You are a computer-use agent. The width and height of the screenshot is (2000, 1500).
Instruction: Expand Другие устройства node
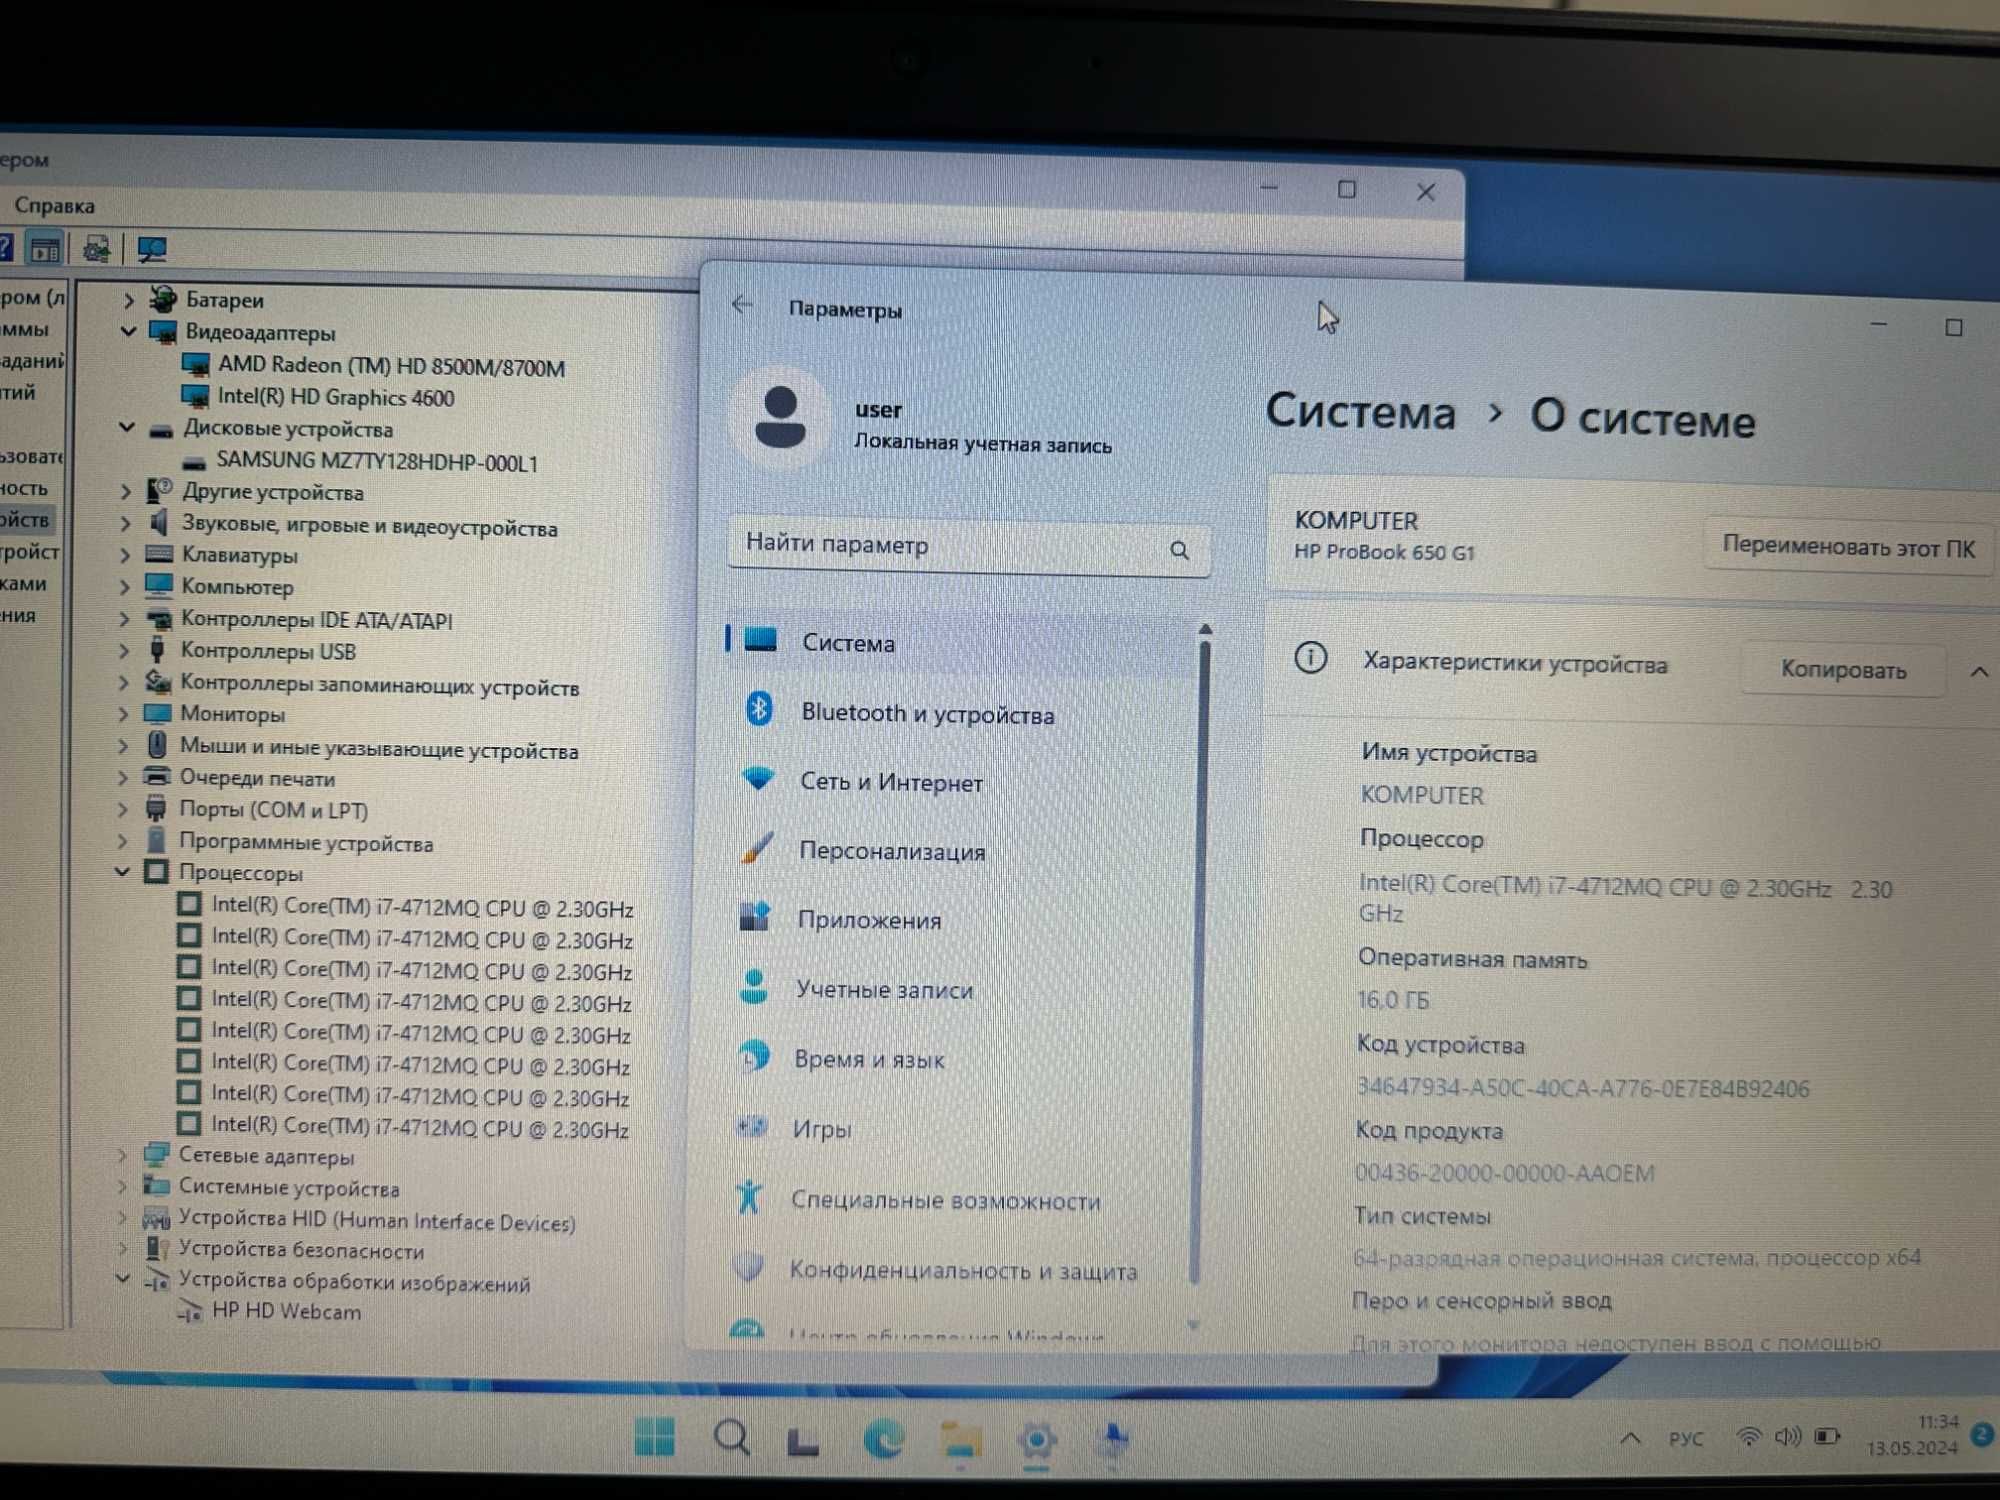[126, 491]
